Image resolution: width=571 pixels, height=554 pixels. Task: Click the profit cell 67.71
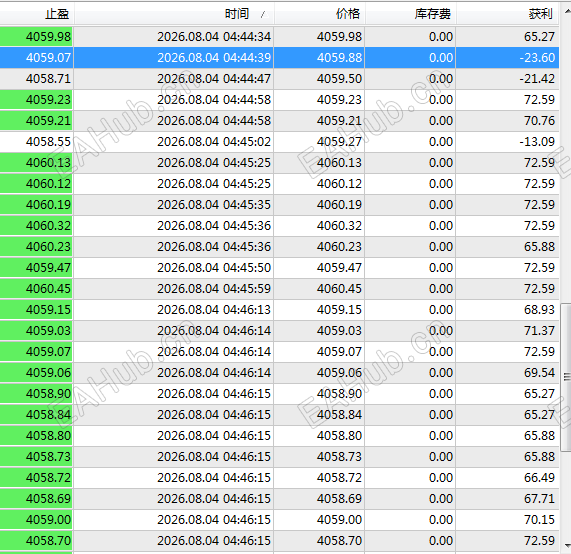click(507, 499)
